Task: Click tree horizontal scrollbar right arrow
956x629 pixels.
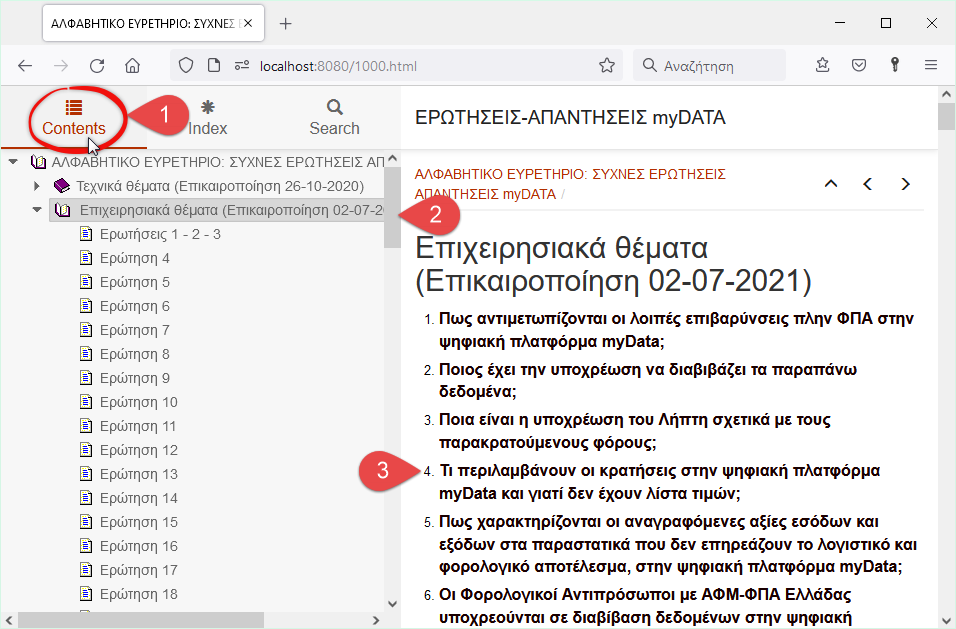Action: (x=376, y=620)
